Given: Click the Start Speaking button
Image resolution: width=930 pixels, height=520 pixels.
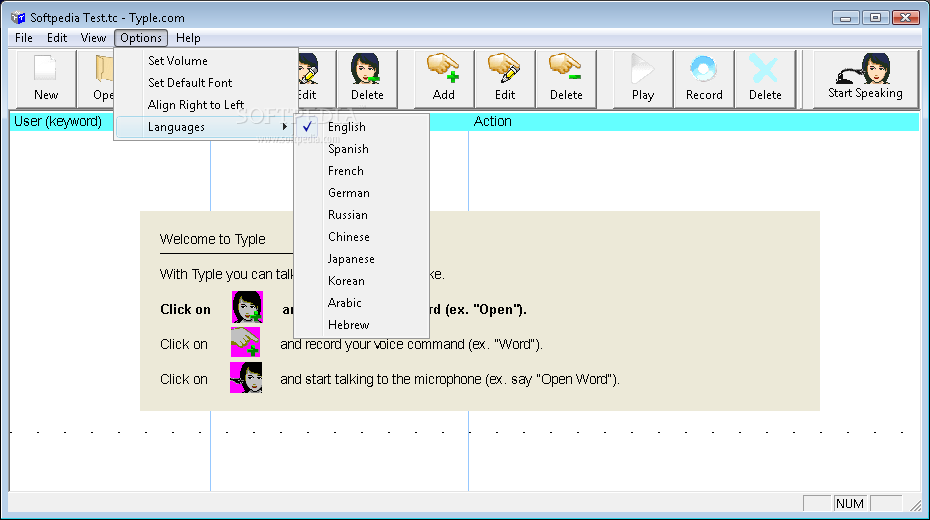Looking at the screenshot, I should click(x=865, y=78).
